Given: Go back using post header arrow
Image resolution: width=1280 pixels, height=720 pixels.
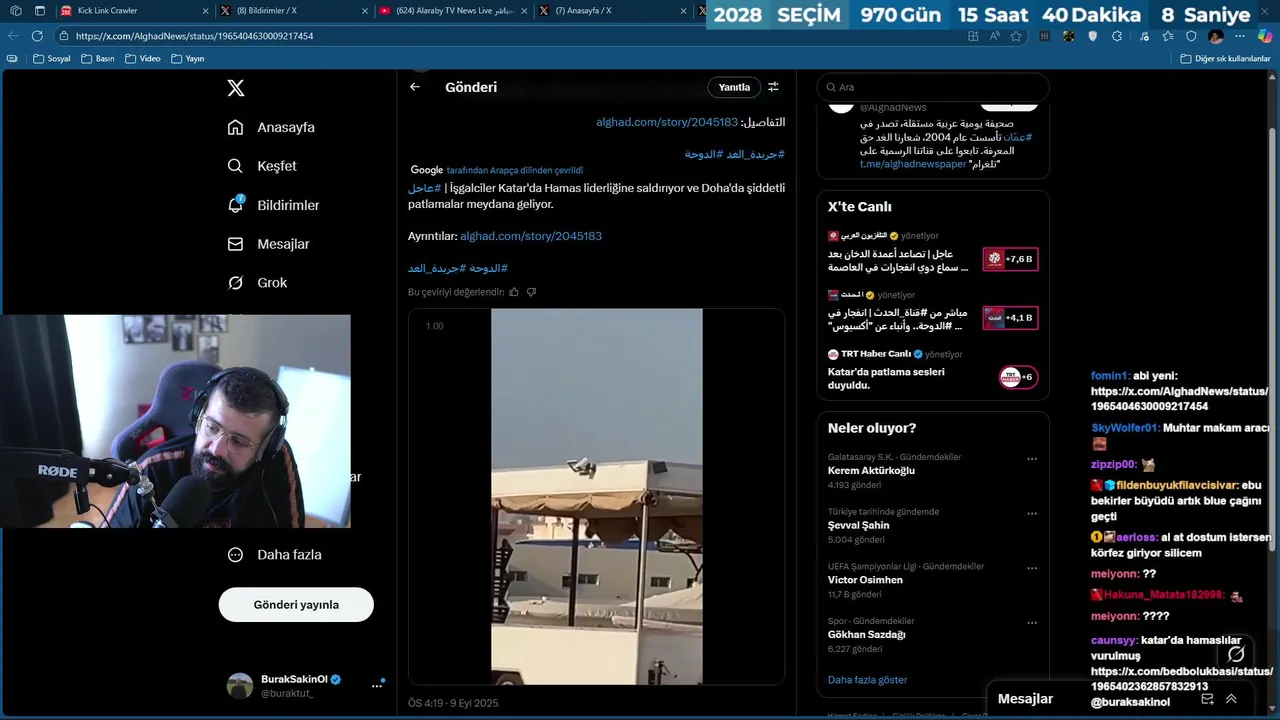Looking at the screenshot, I should coord(415,87).
